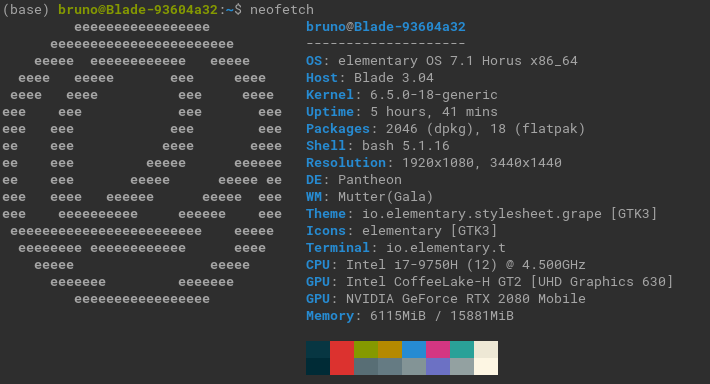Click the teal green palette color block
Image resolution: width=710 pixels, height=384 pixels.
[x=462, y=349]
